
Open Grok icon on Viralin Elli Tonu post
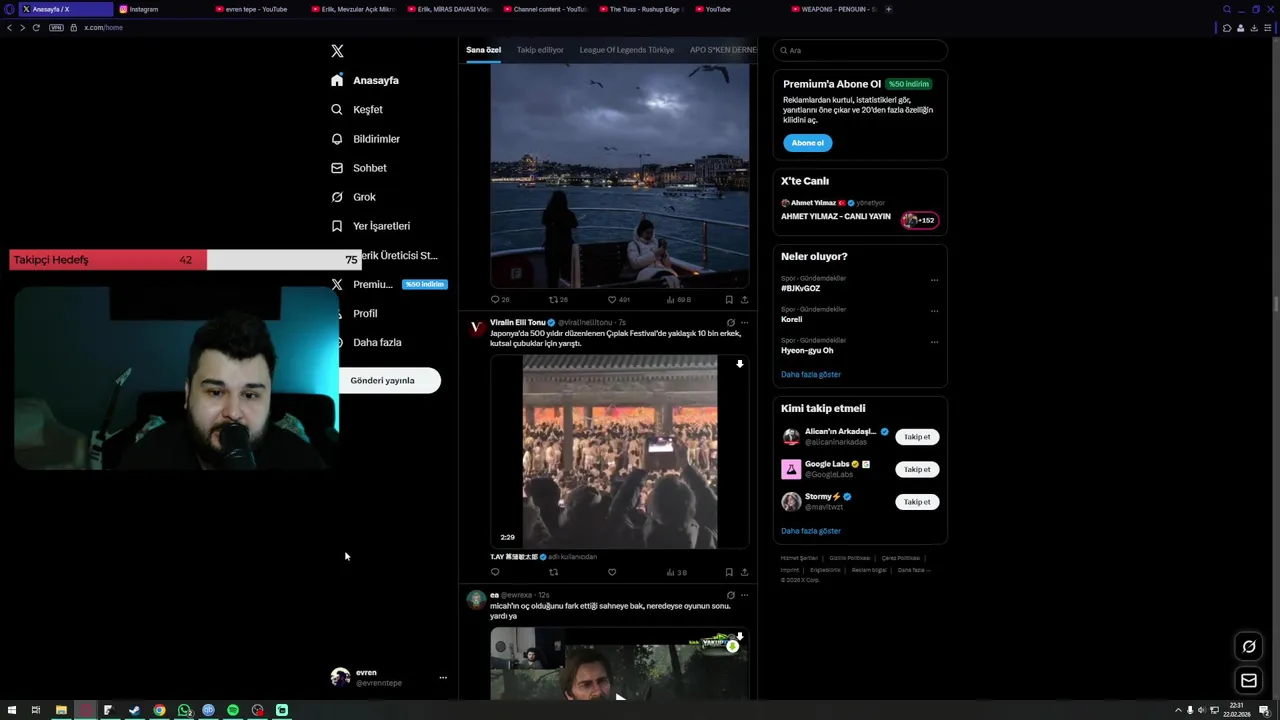[730, 323]
